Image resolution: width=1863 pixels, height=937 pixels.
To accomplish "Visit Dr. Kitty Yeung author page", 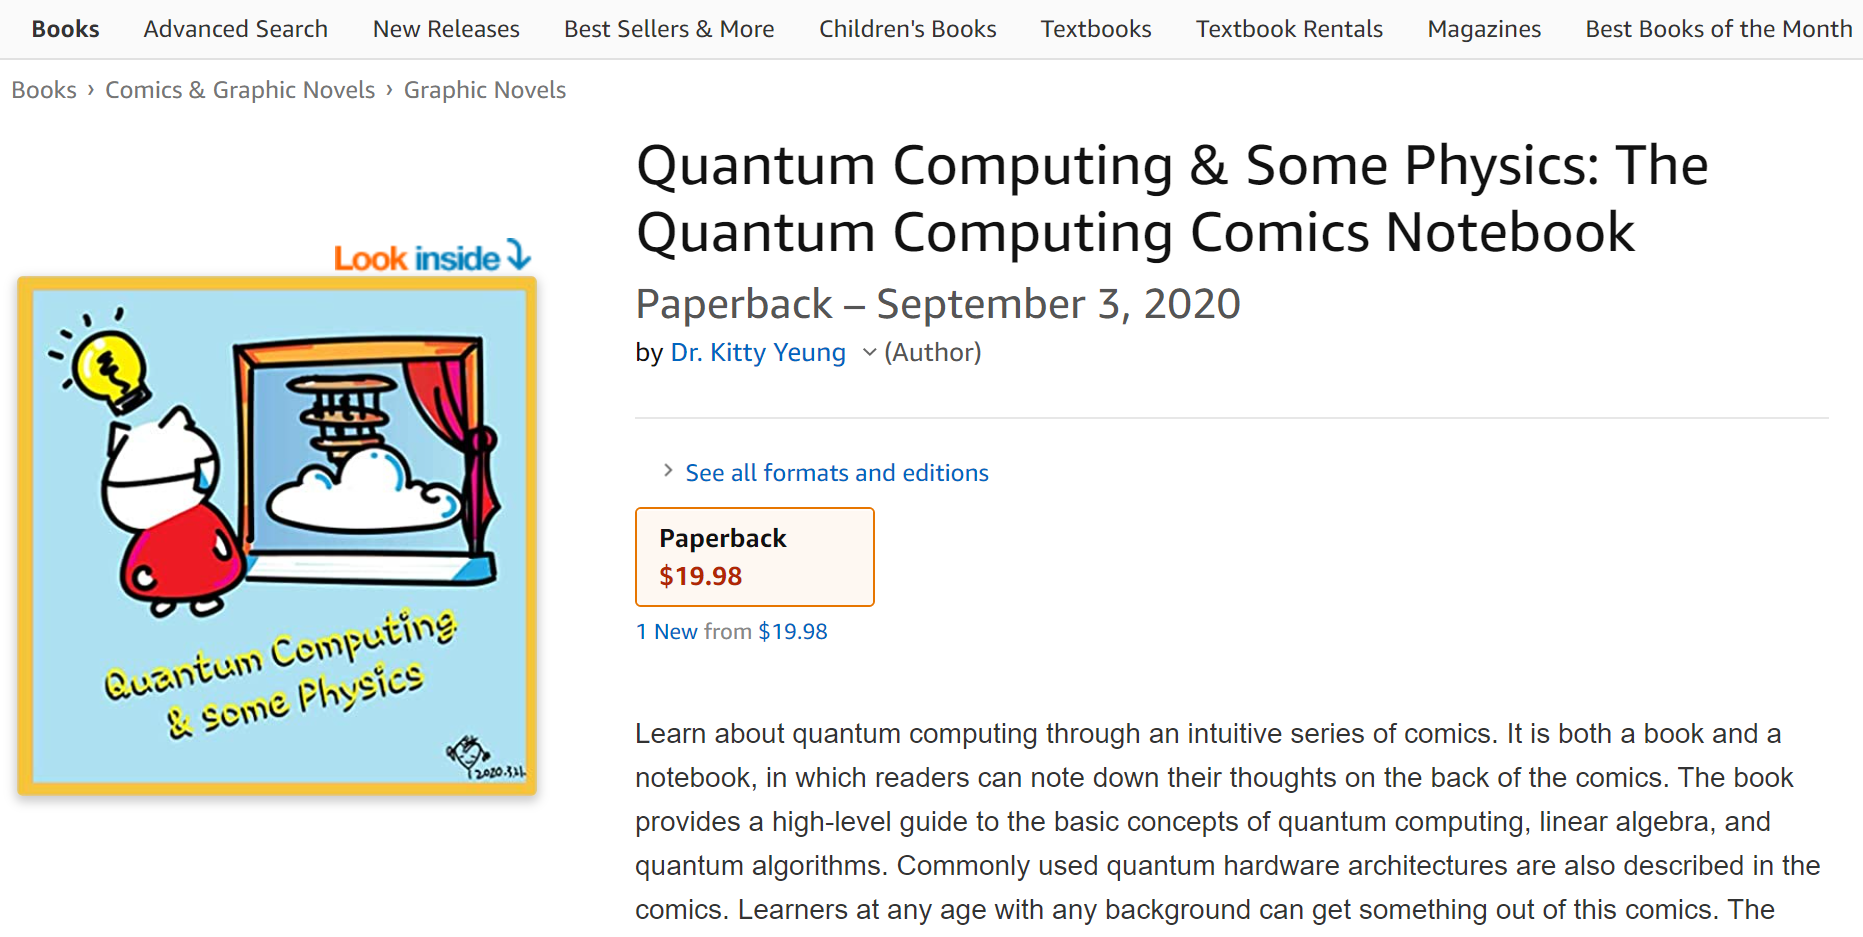I will [x=757, y=352].
